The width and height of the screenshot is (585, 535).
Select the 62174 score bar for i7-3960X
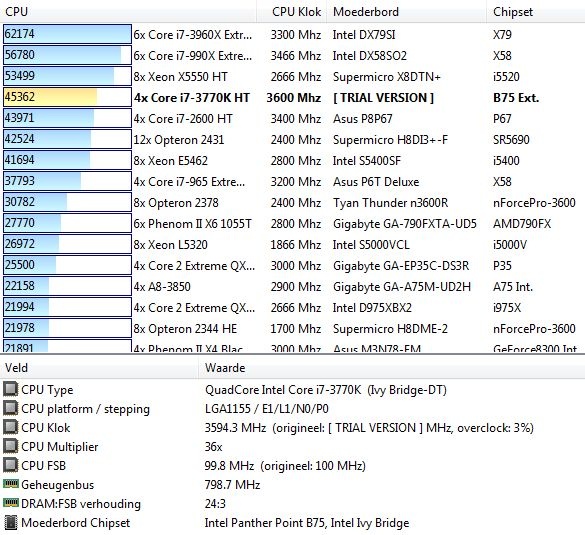(67, 34)
